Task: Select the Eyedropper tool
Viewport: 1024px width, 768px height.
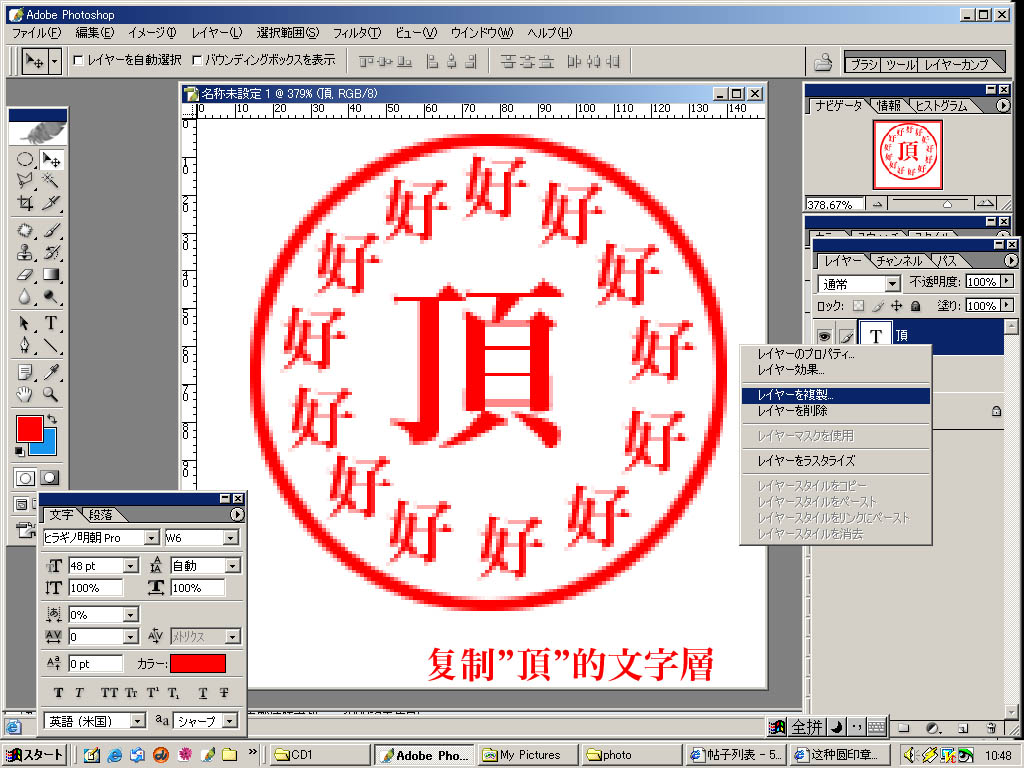Action: pos(51,372)
